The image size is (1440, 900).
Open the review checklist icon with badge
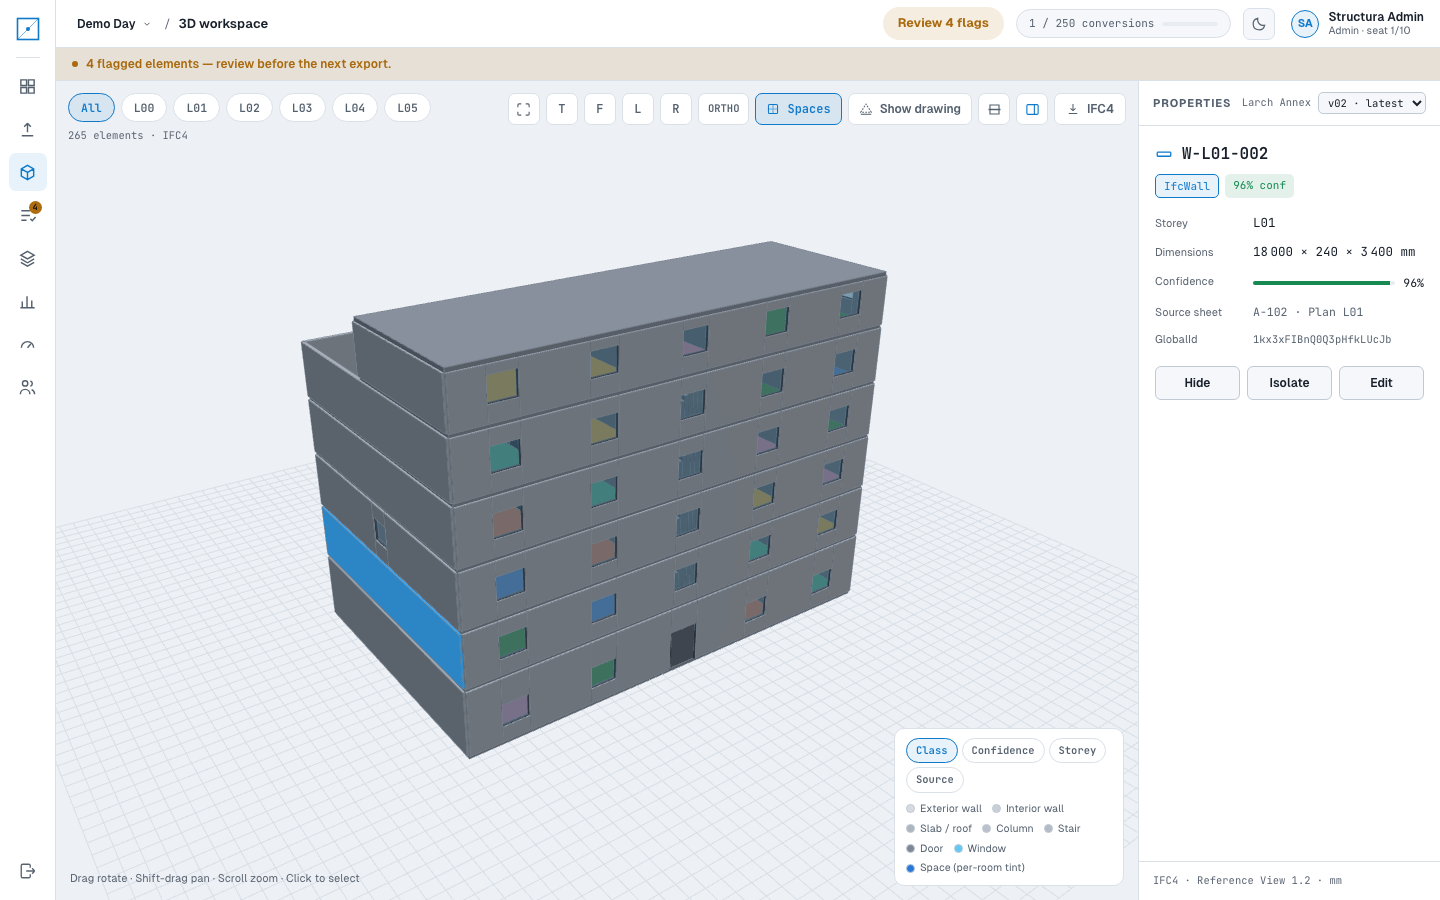(28, 215)
